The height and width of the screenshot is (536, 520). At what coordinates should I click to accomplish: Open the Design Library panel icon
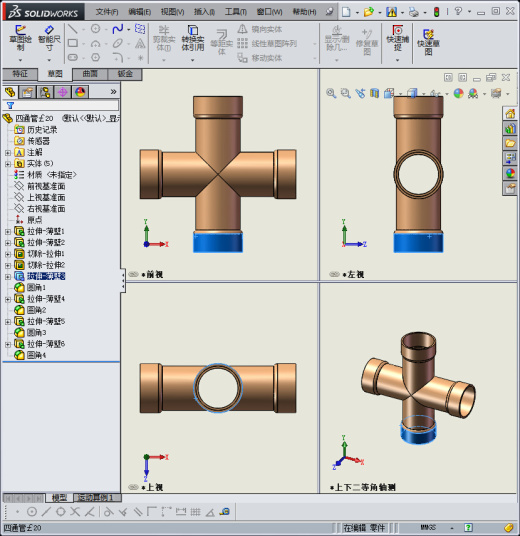510,129
